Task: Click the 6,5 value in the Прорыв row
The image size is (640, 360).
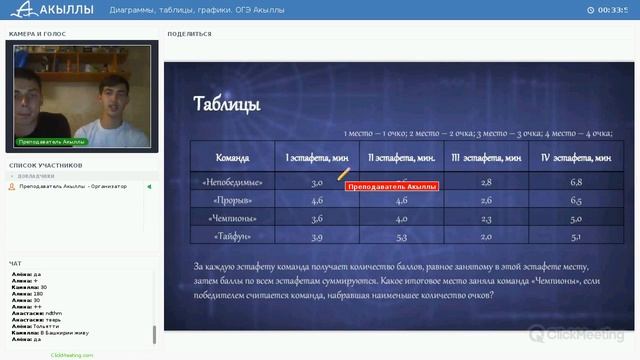Action: 576,200
